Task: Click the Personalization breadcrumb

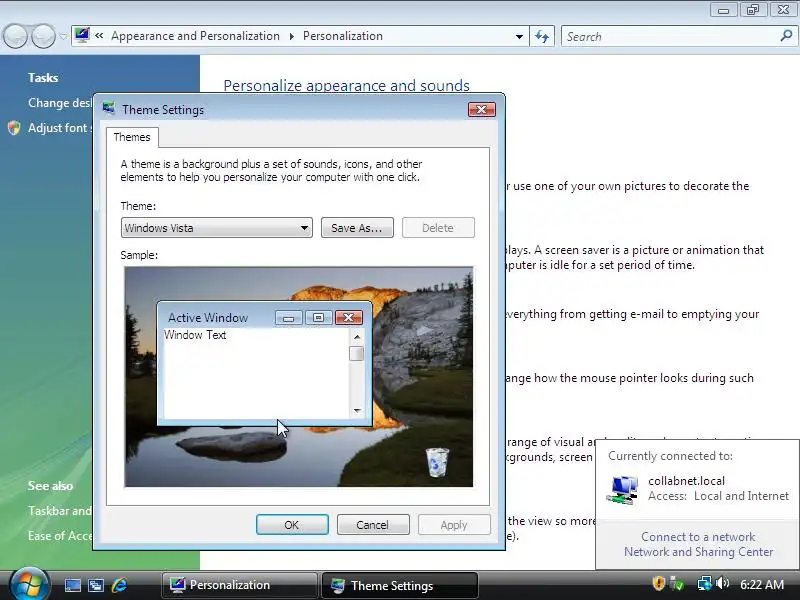Action: tap(343, 36)
